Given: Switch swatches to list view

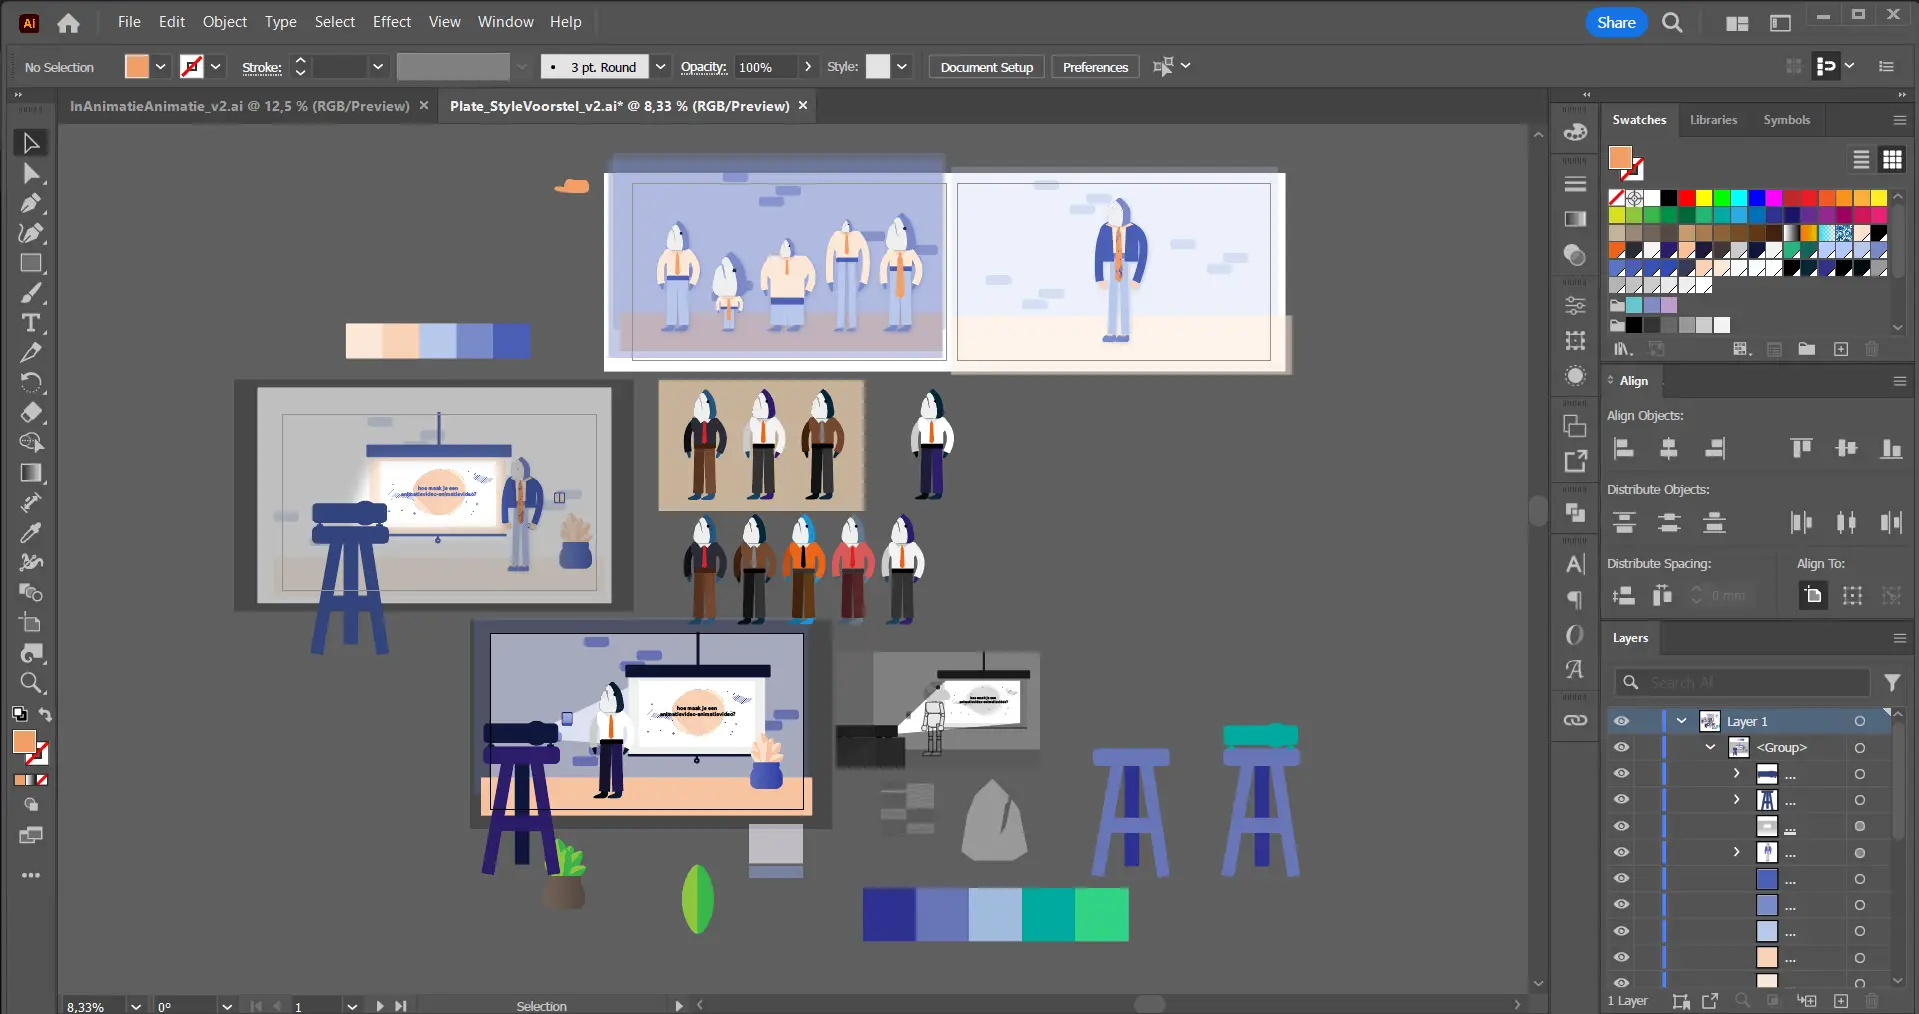Looking at the screenshot, I should coord(1860,160).
